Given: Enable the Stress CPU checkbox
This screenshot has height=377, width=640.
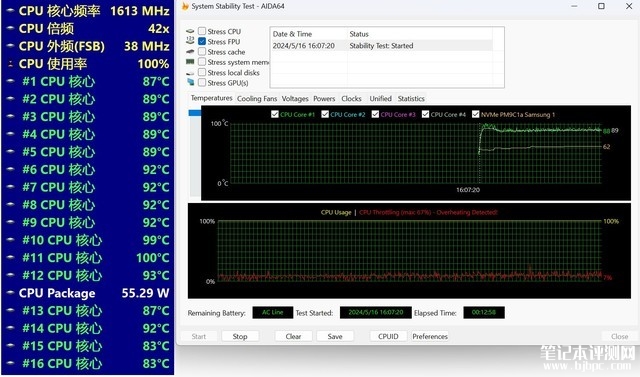Looking at the screenshot, I should click(202, 31).
